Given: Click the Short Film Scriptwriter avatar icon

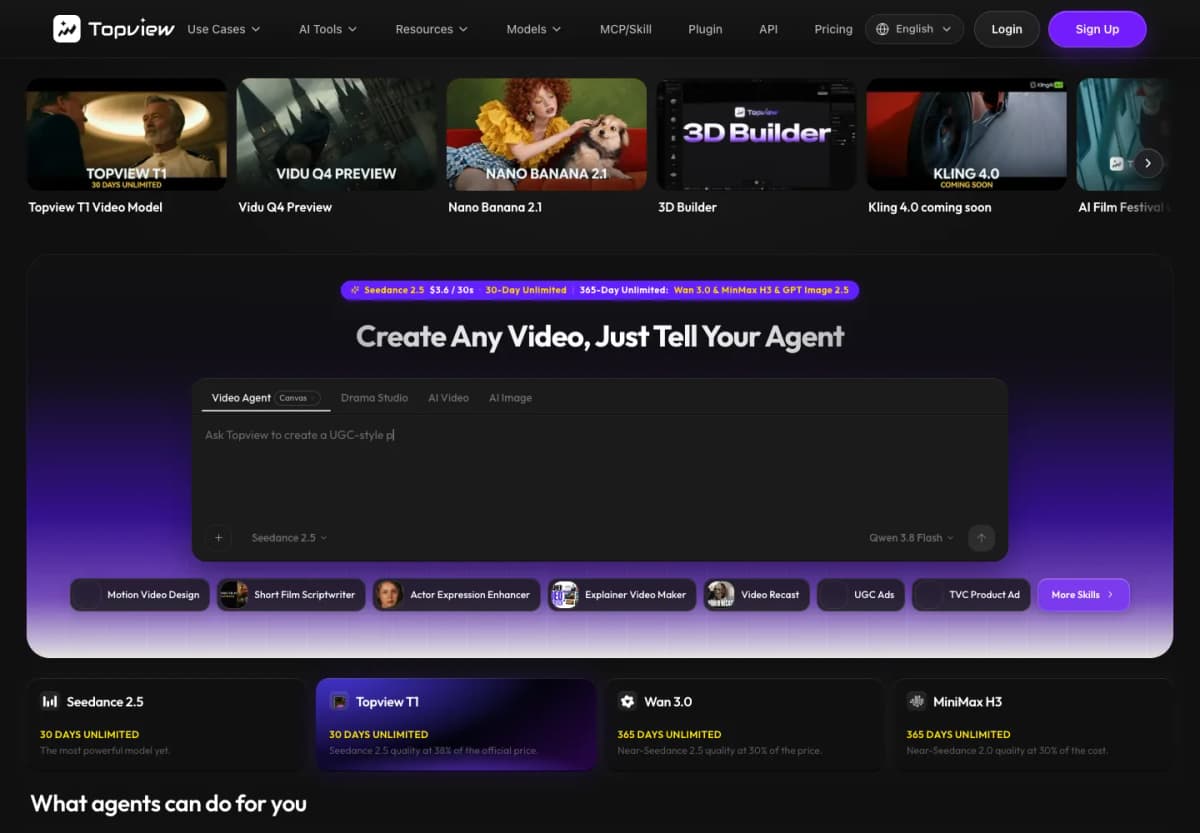Looking at the screenshot, I should click(234, 595).
